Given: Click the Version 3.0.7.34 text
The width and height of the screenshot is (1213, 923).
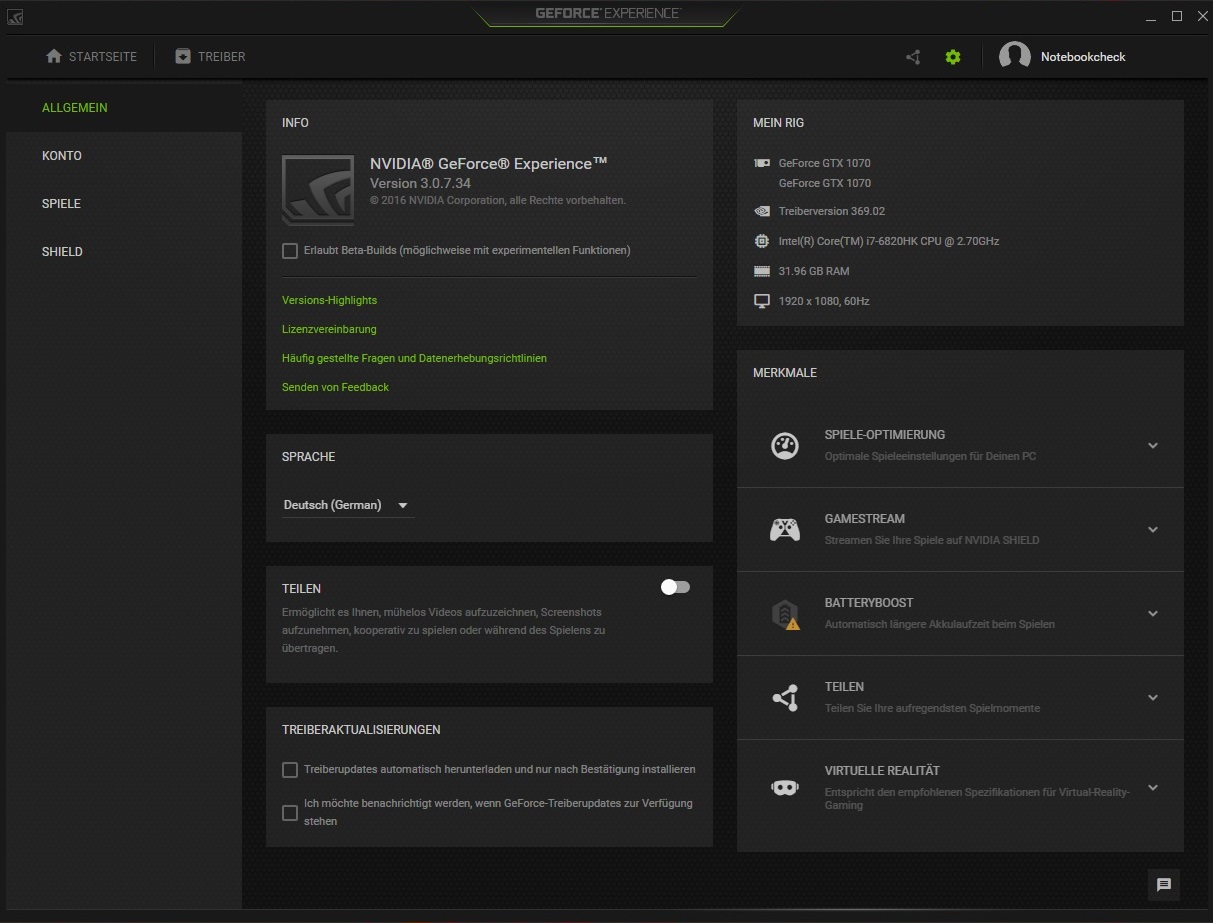Looking at the screenshot, I should [x=420, y=184].
